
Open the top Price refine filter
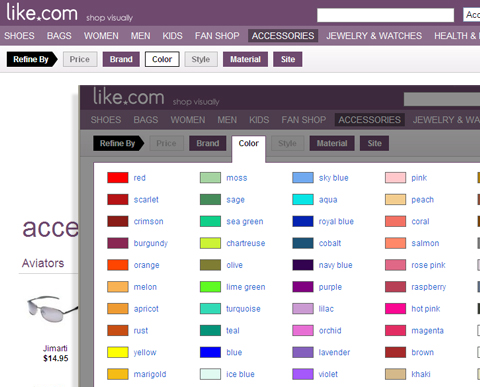pos(80,59)
